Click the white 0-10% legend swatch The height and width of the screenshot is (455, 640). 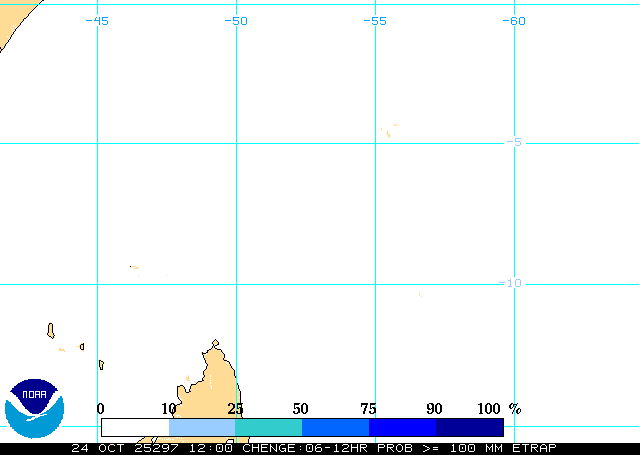tap(134, 427)
